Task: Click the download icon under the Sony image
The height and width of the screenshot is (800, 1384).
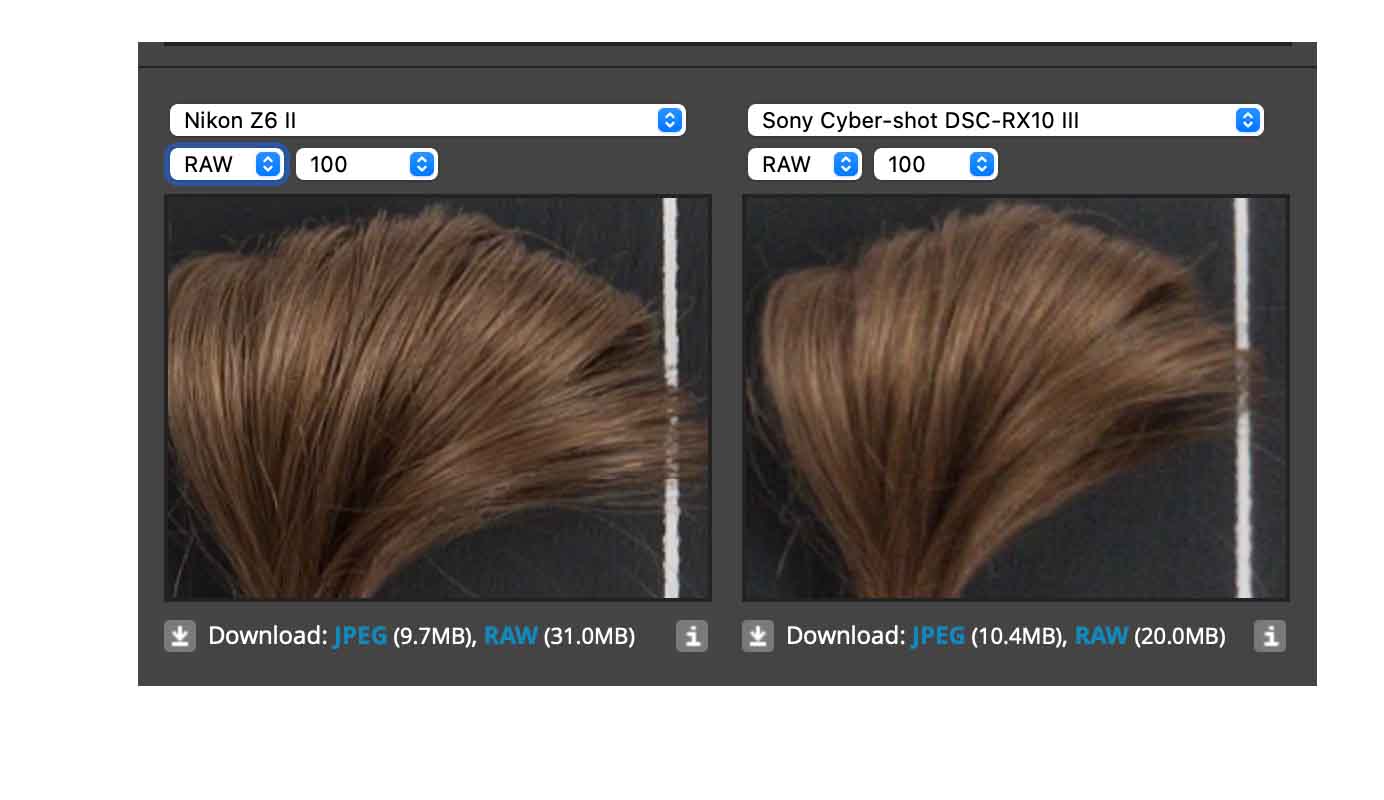Action: pos(758,636)
